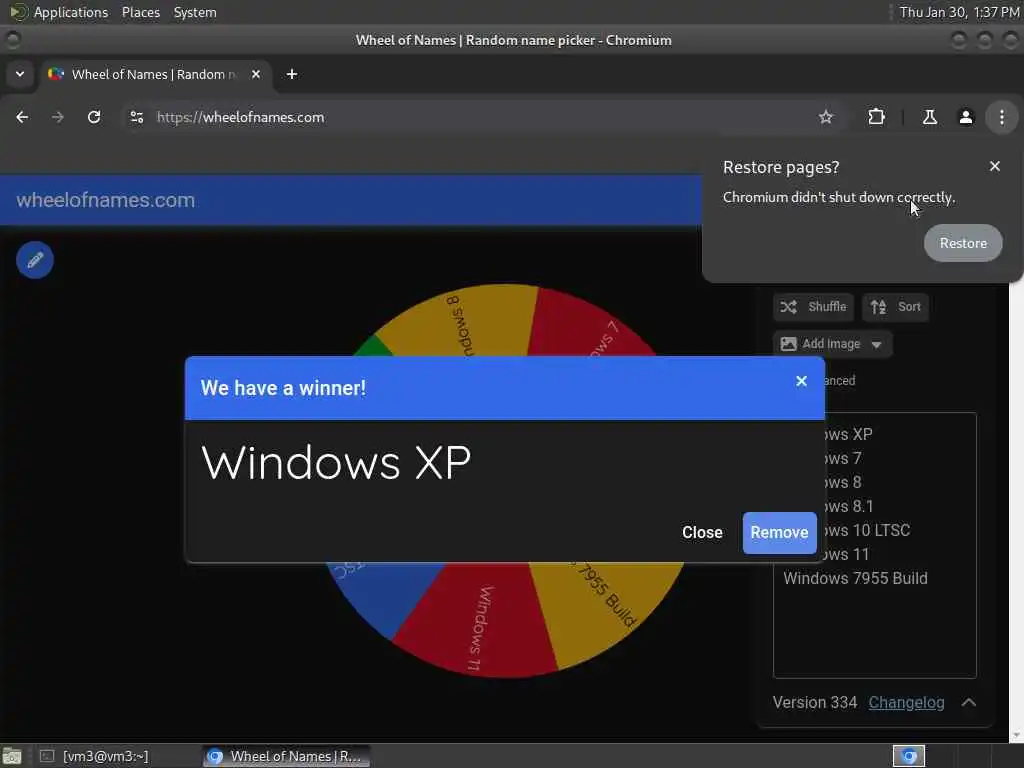Click the wheelofnames.com header logo text
Viewport: 1024px width, 768px height.
(x=105, y=200)
